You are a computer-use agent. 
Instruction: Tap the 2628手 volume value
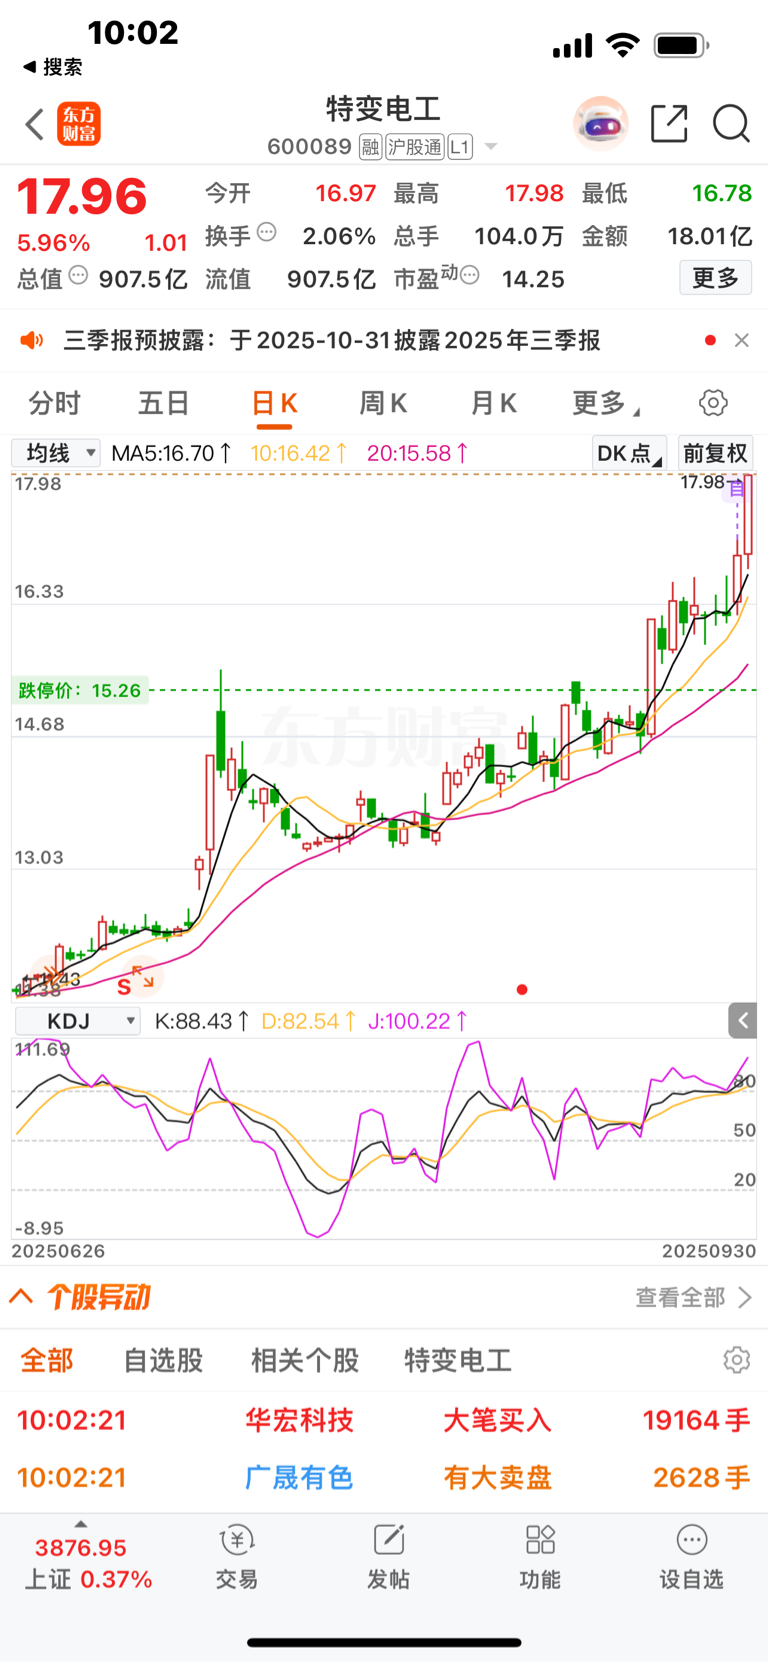(x=702, y=1477)
